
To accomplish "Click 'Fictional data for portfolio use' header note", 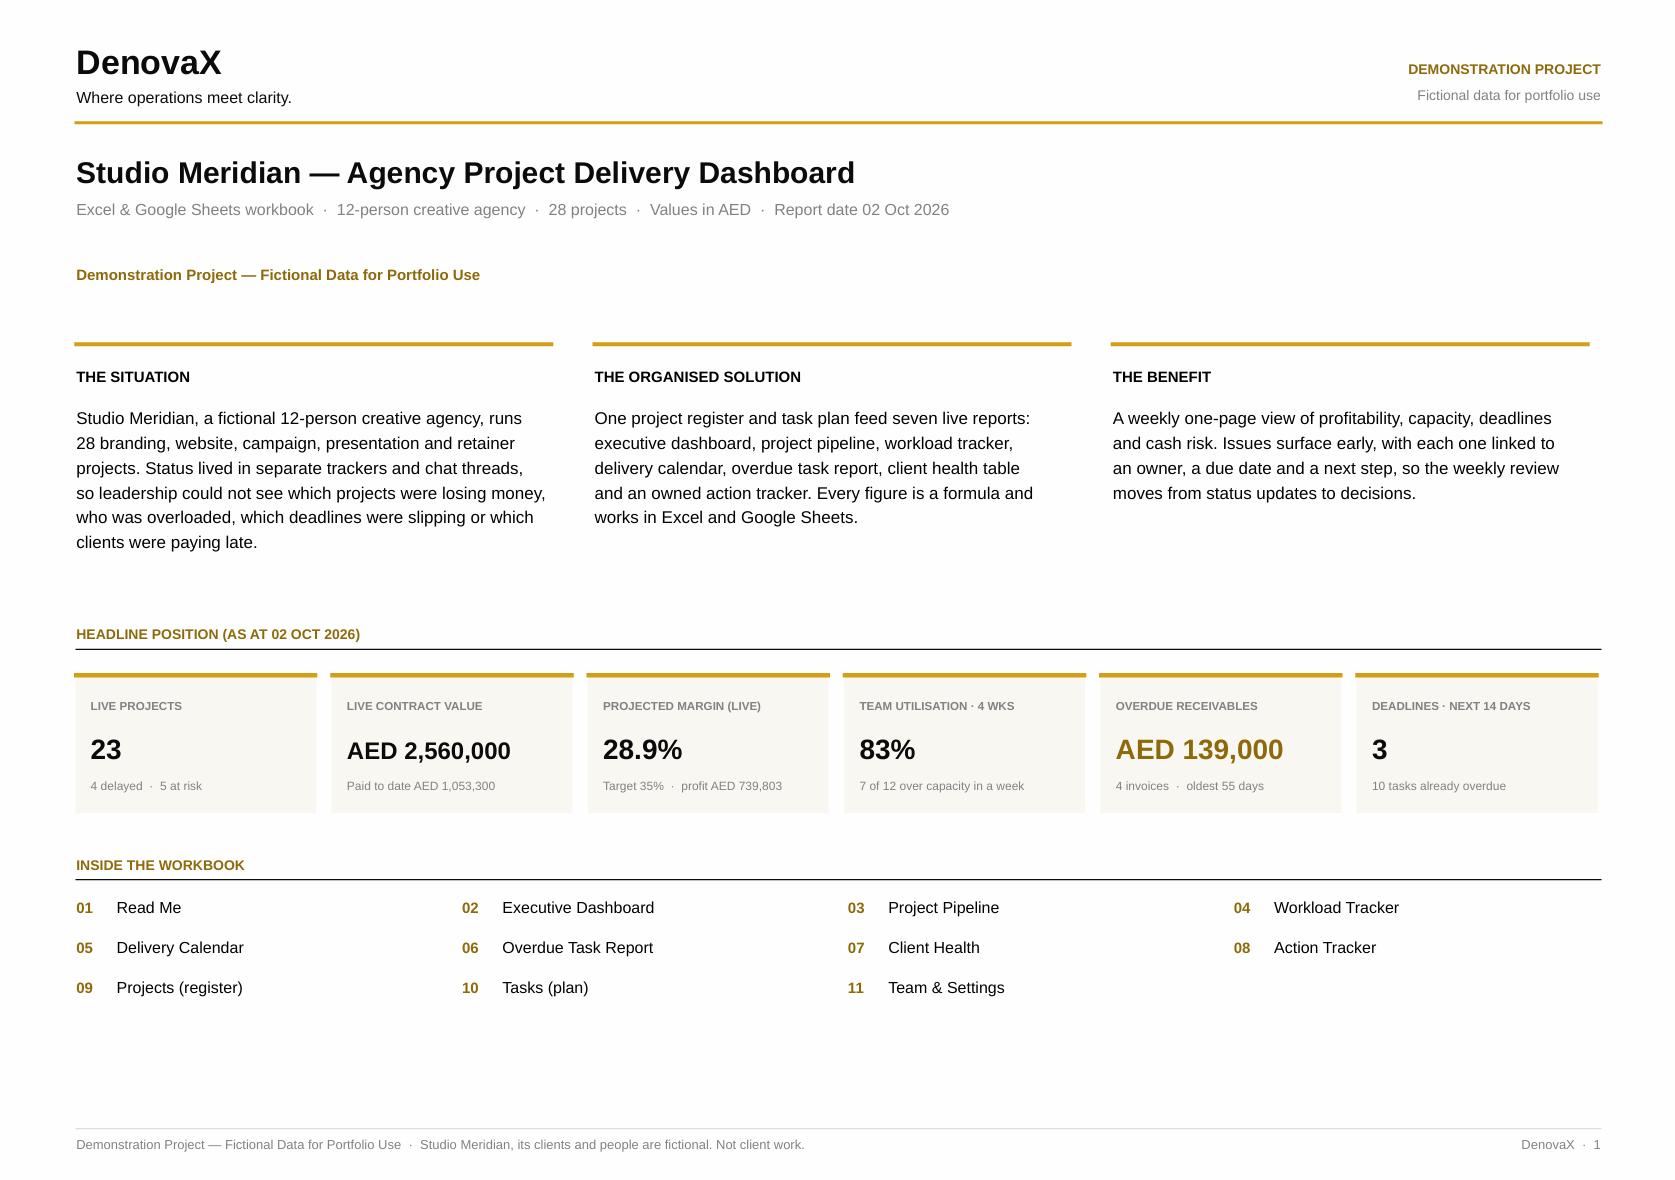I will (1508, 96).
